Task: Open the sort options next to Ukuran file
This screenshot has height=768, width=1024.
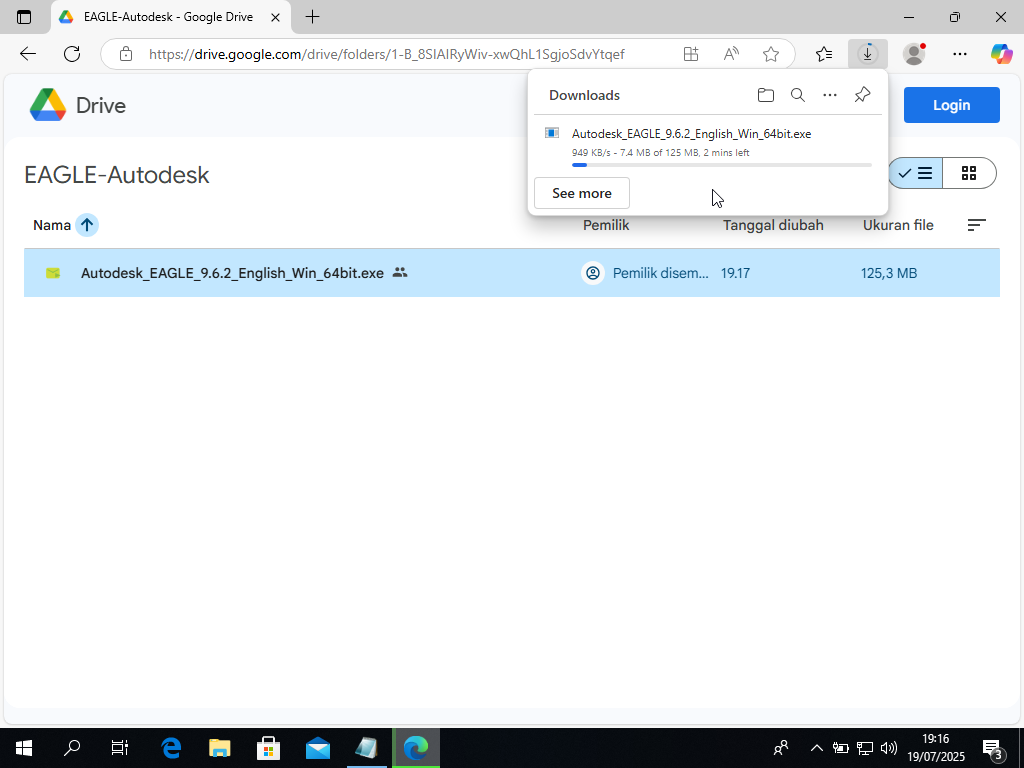Action: click(976, 225)
